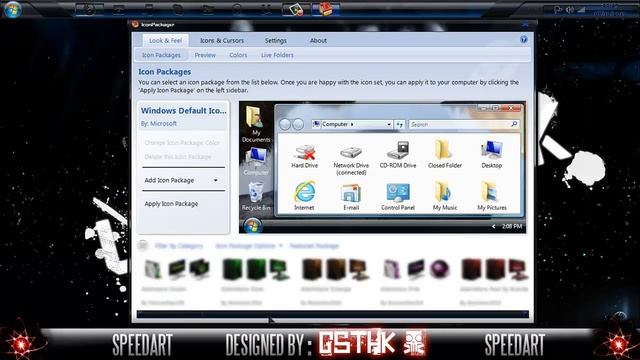This screenshot has height=360, width=640.
Task: Select the E-mail preview icon
Action: (x=351, y=193)
